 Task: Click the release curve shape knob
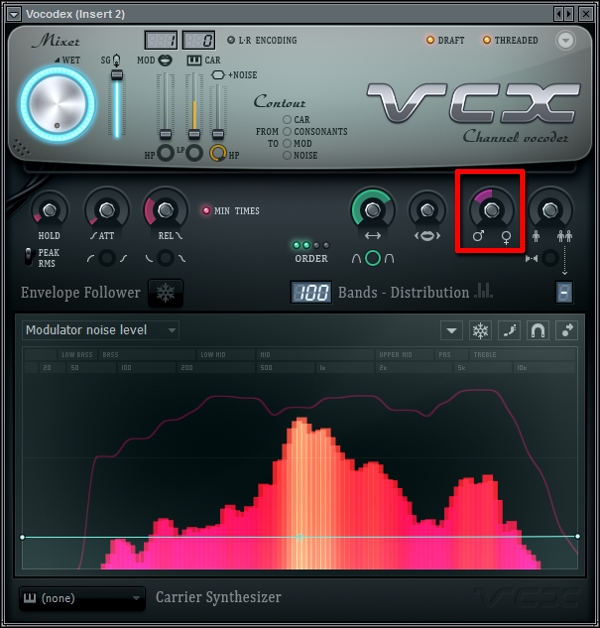pyautogui.click(x=165, y=258)
